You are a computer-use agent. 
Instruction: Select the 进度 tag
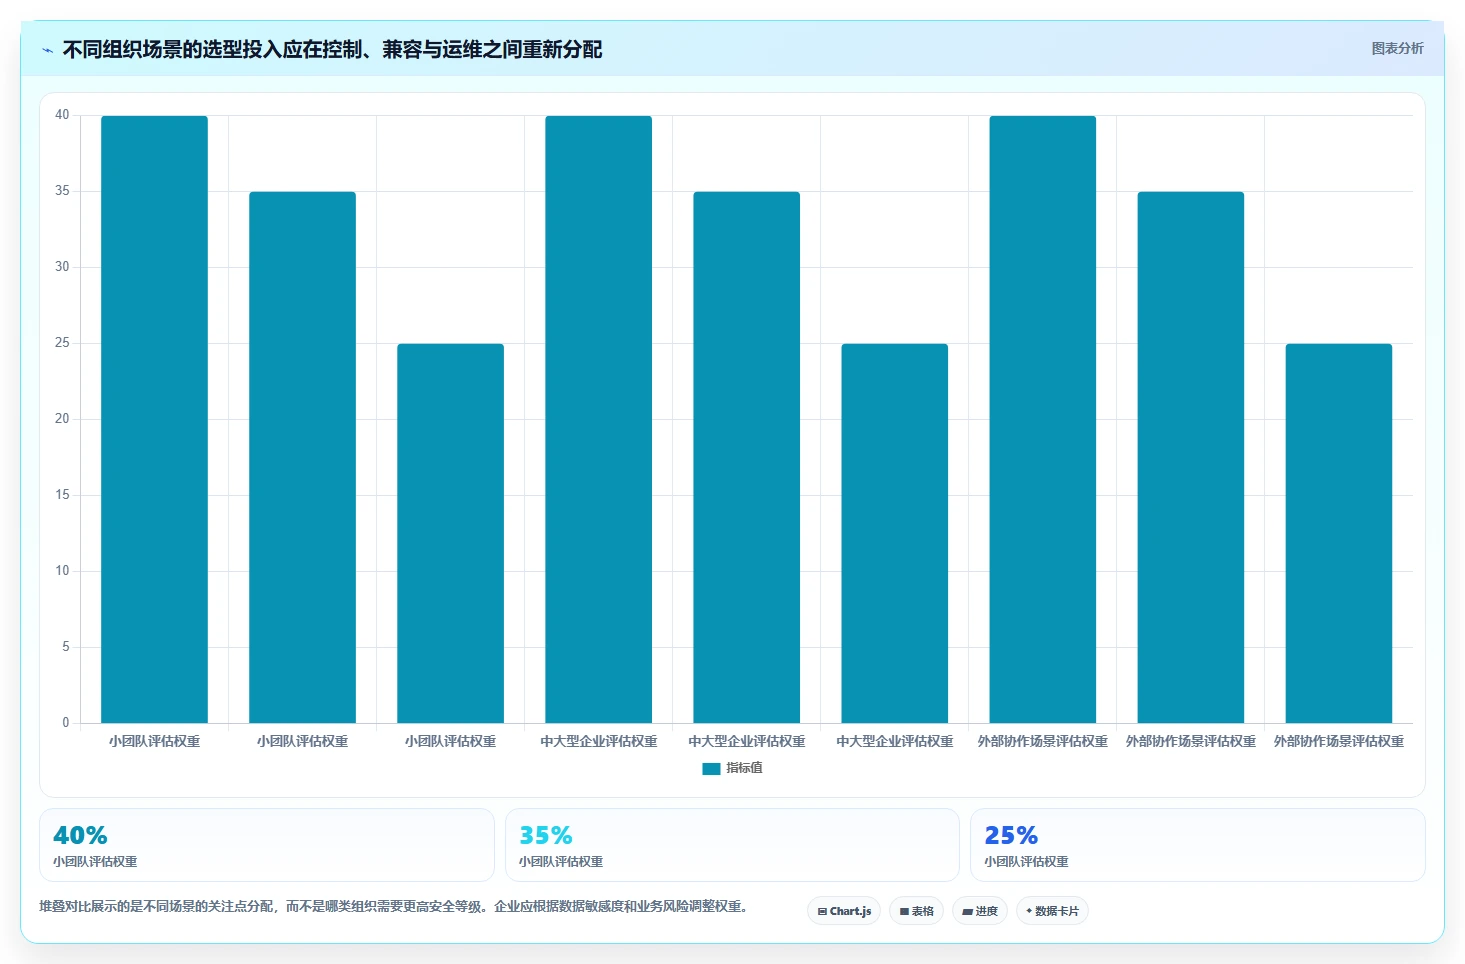pyautogui.click(x=980, y=911)
